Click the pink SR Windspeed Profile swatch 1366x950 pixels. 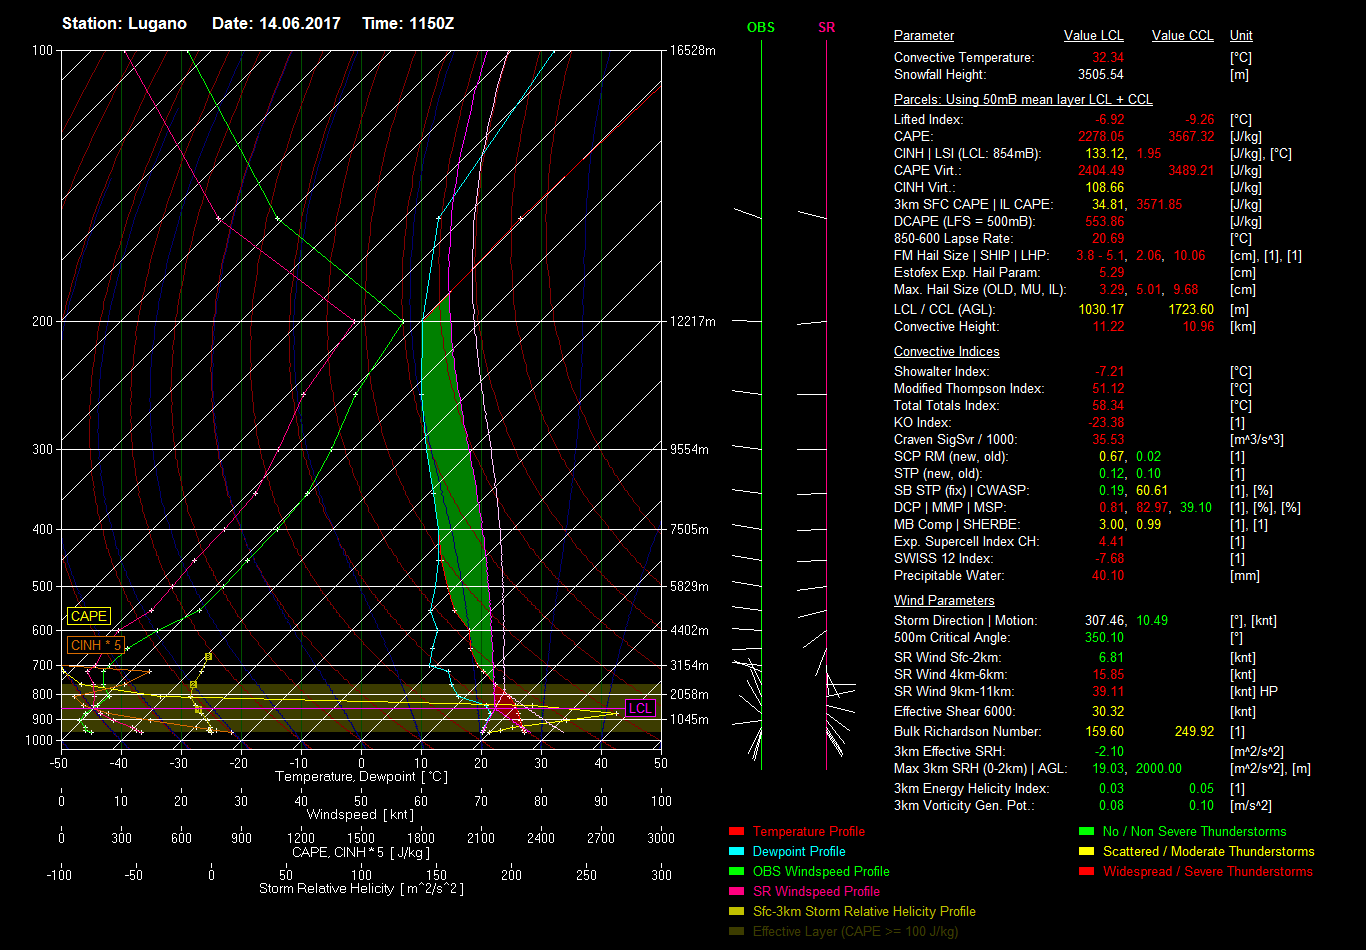pos(737,892)
